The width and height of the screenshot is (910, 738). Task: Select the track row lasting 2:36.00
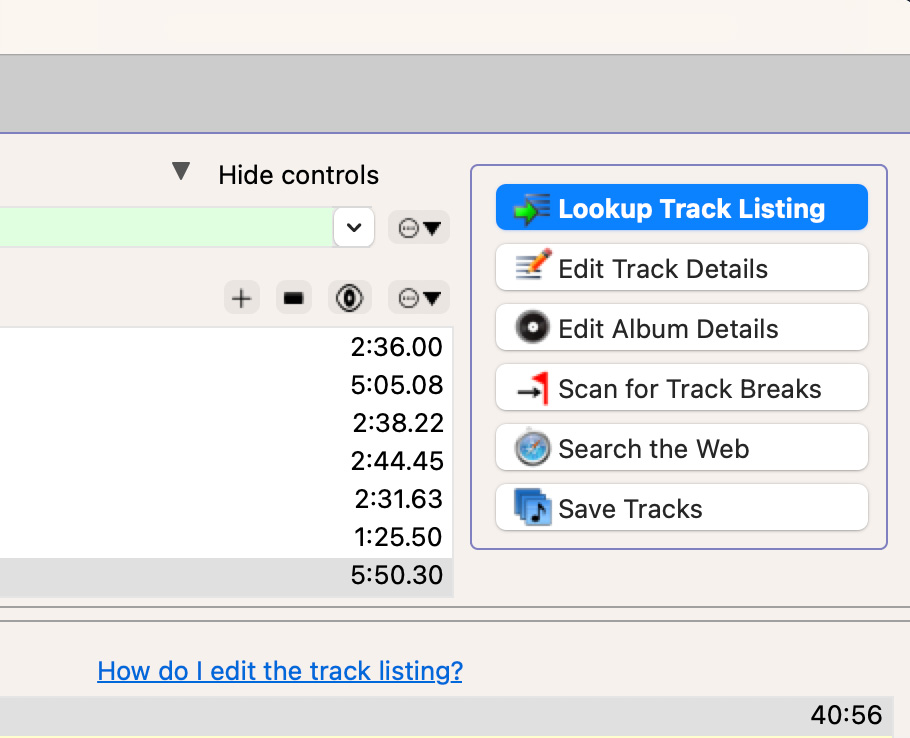point(225,347)
